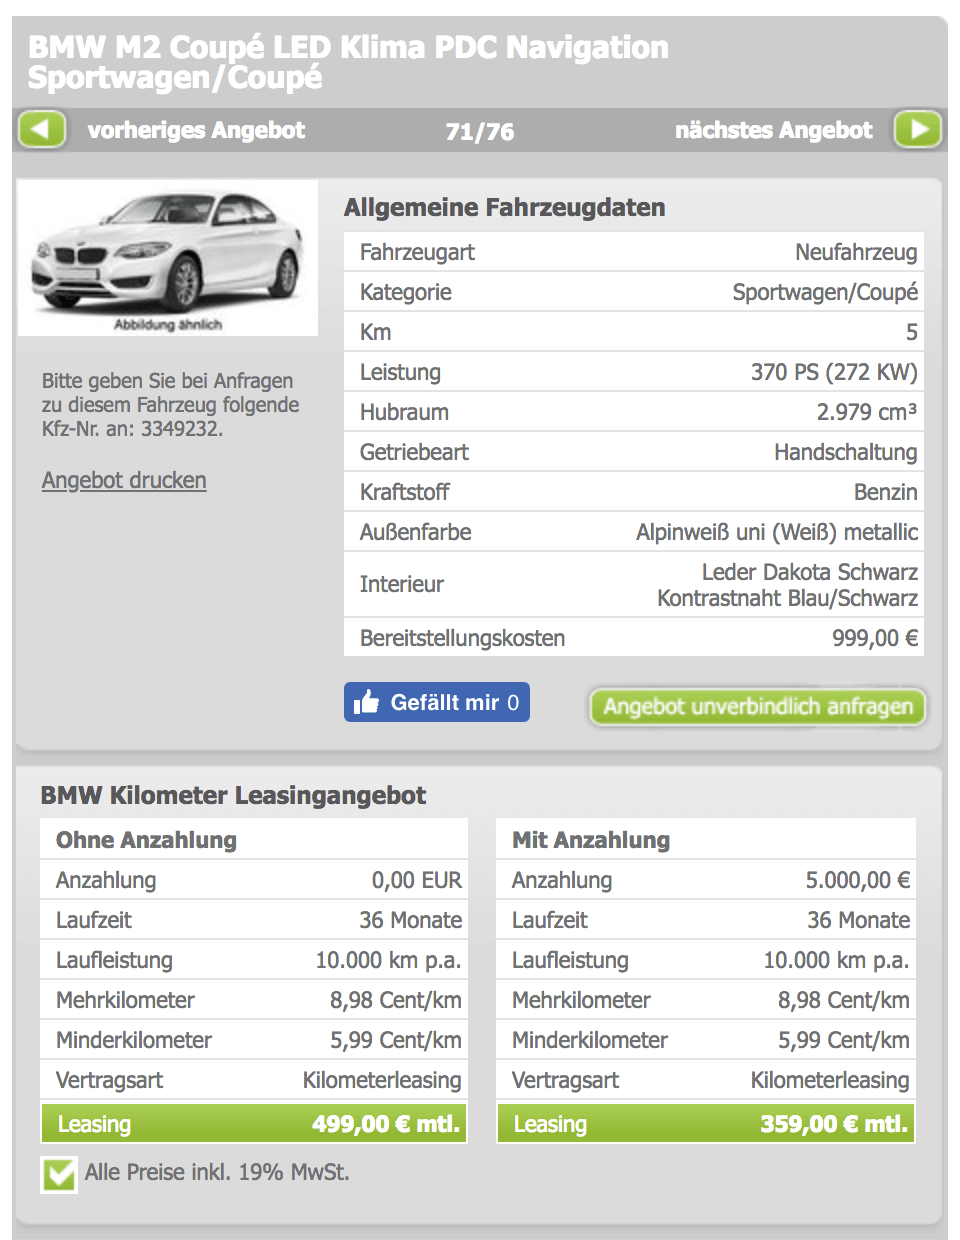The width and height of the screenshot is (960, 1240).
Task: Click '36 Monate' in the Ohne Anzahlung table
Action: coord(410,920)
